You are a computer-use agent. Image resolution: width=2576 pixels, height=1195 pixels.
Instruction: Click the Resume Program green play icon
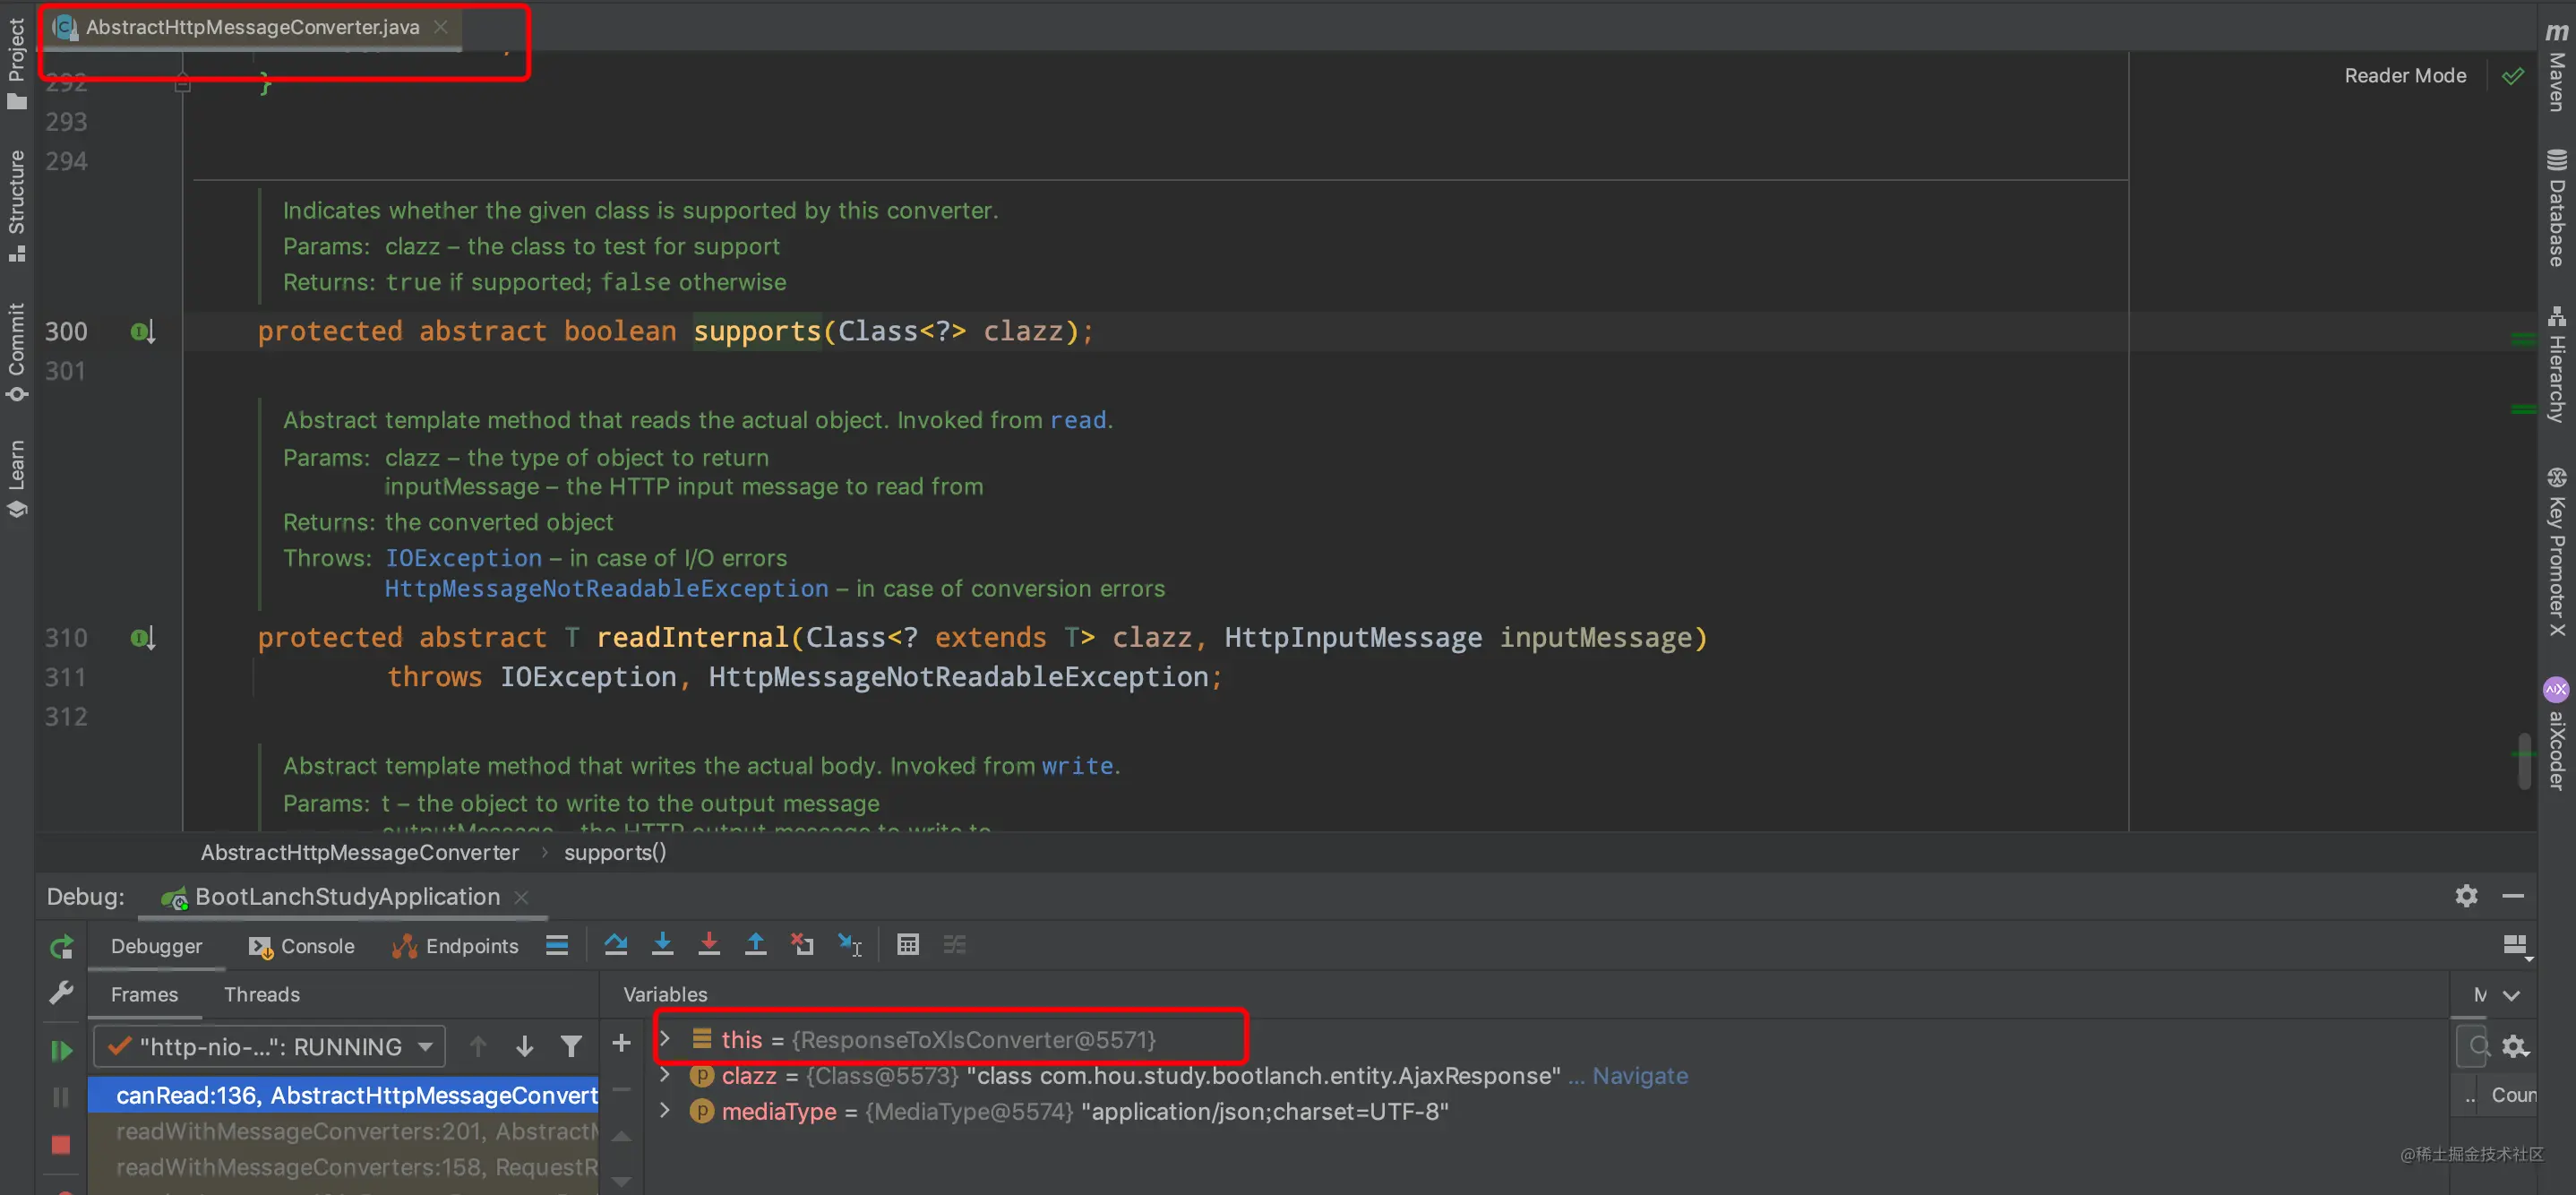pyautogui.click(x=62, y=1050)
